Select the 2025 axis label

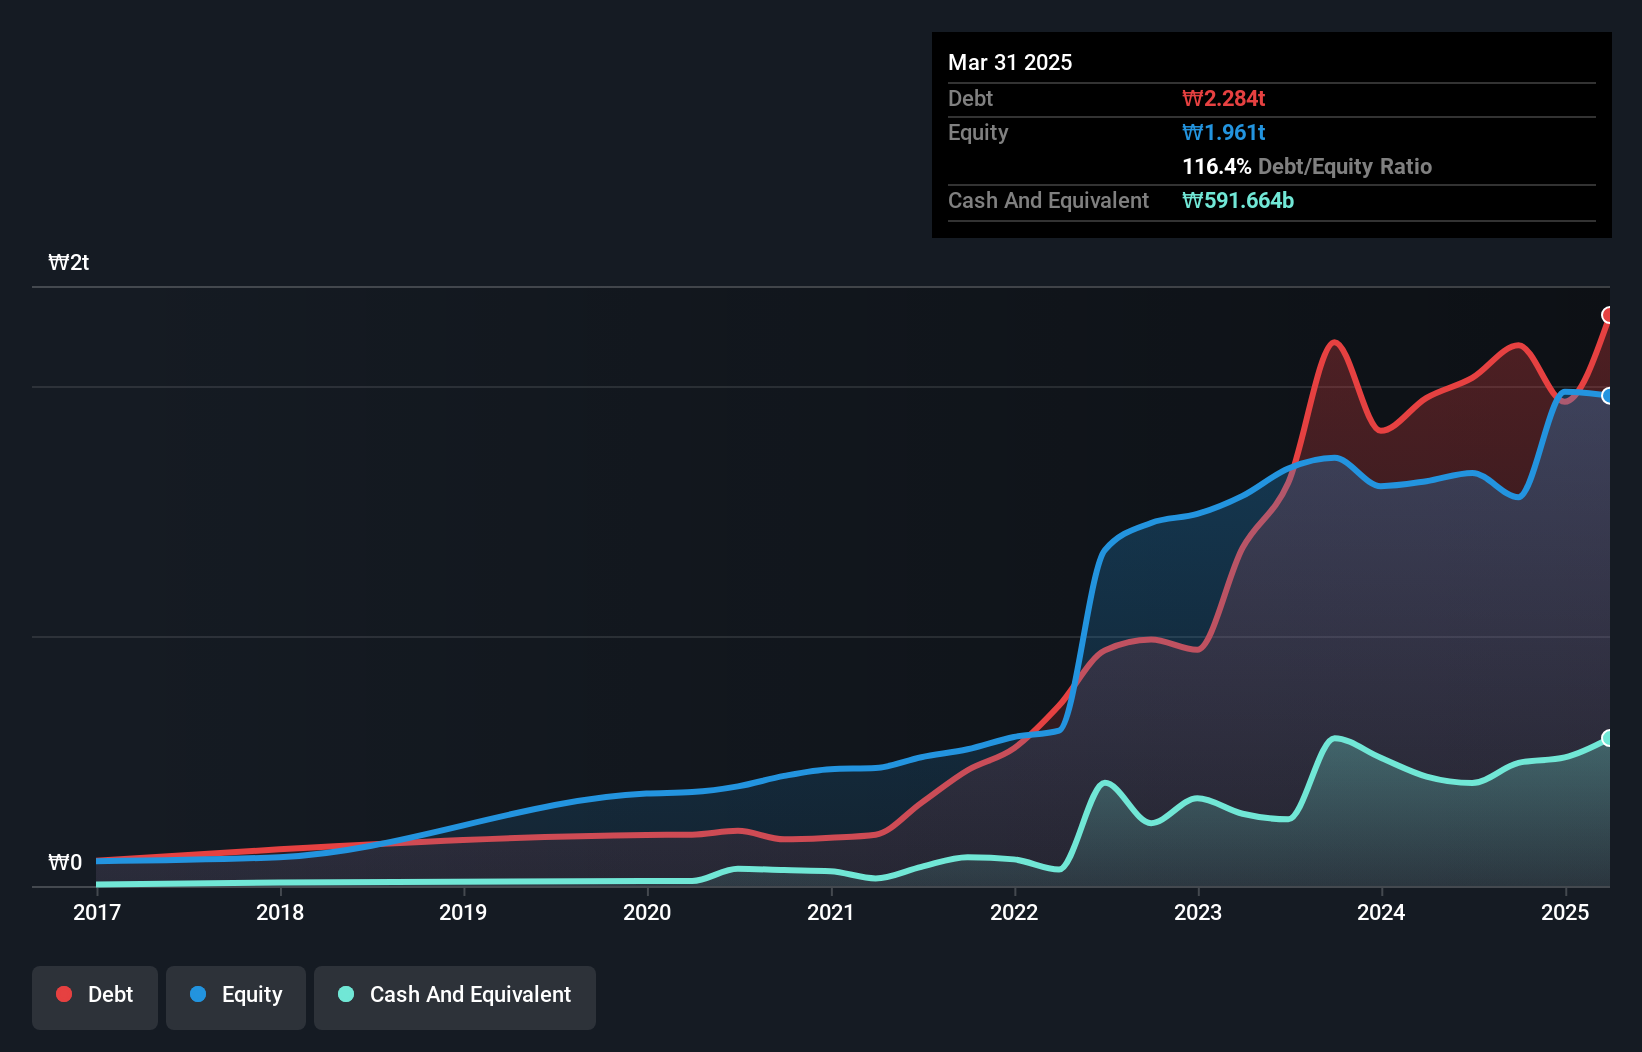tap(1565, 912)
